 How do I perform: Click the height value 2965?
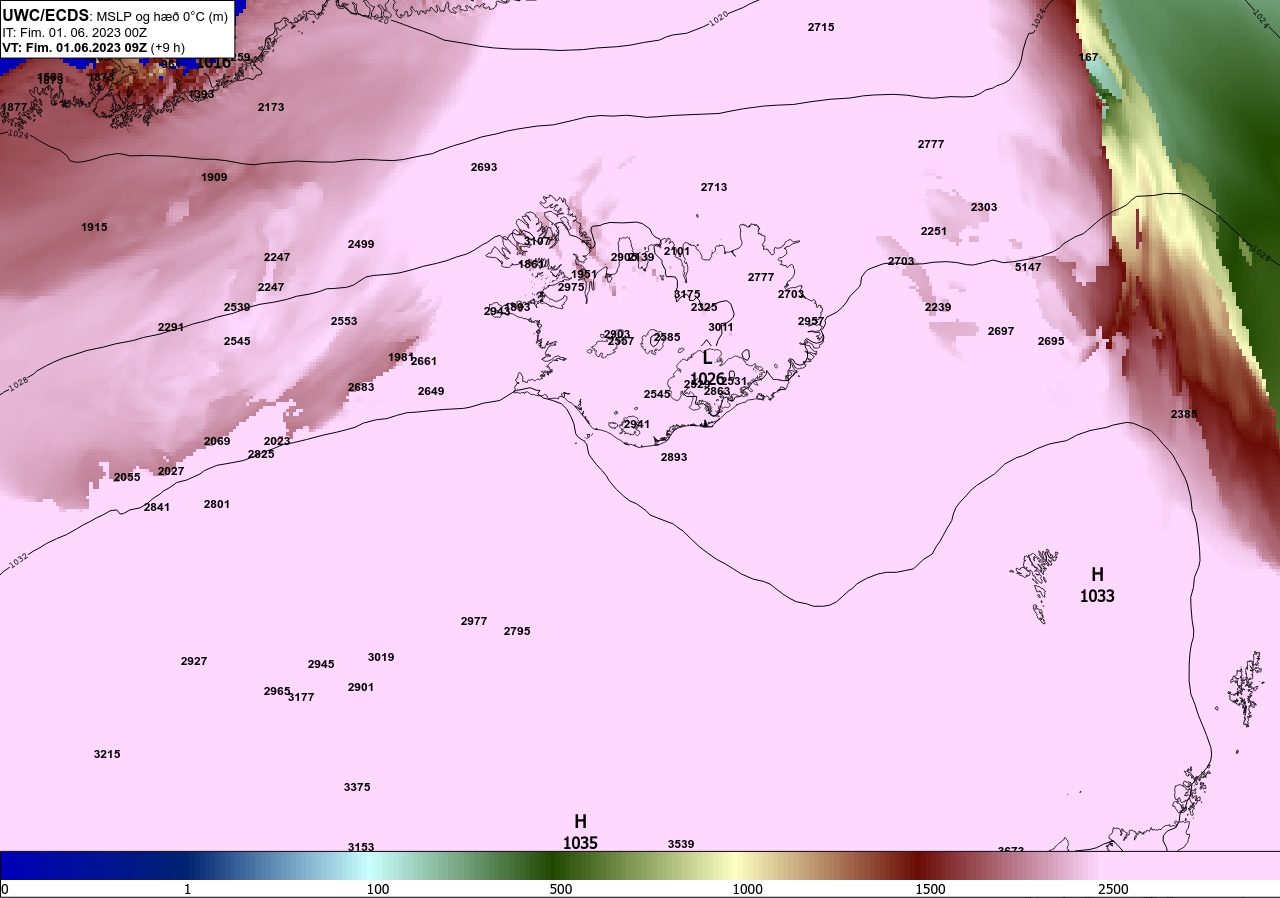pyautogui.click(x=277, y=691)
